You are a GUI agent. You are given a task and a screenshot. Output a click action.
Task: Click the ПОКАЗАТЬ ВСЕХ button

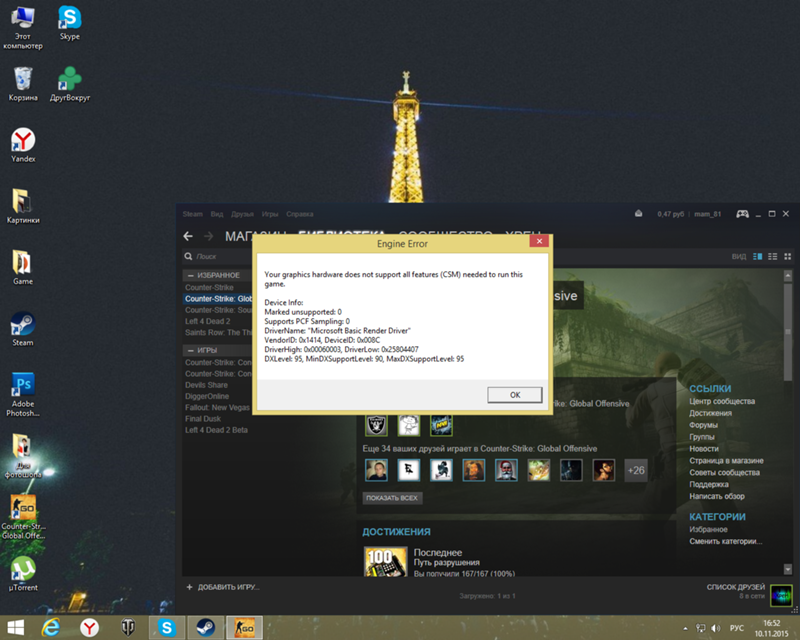(392, 498)
